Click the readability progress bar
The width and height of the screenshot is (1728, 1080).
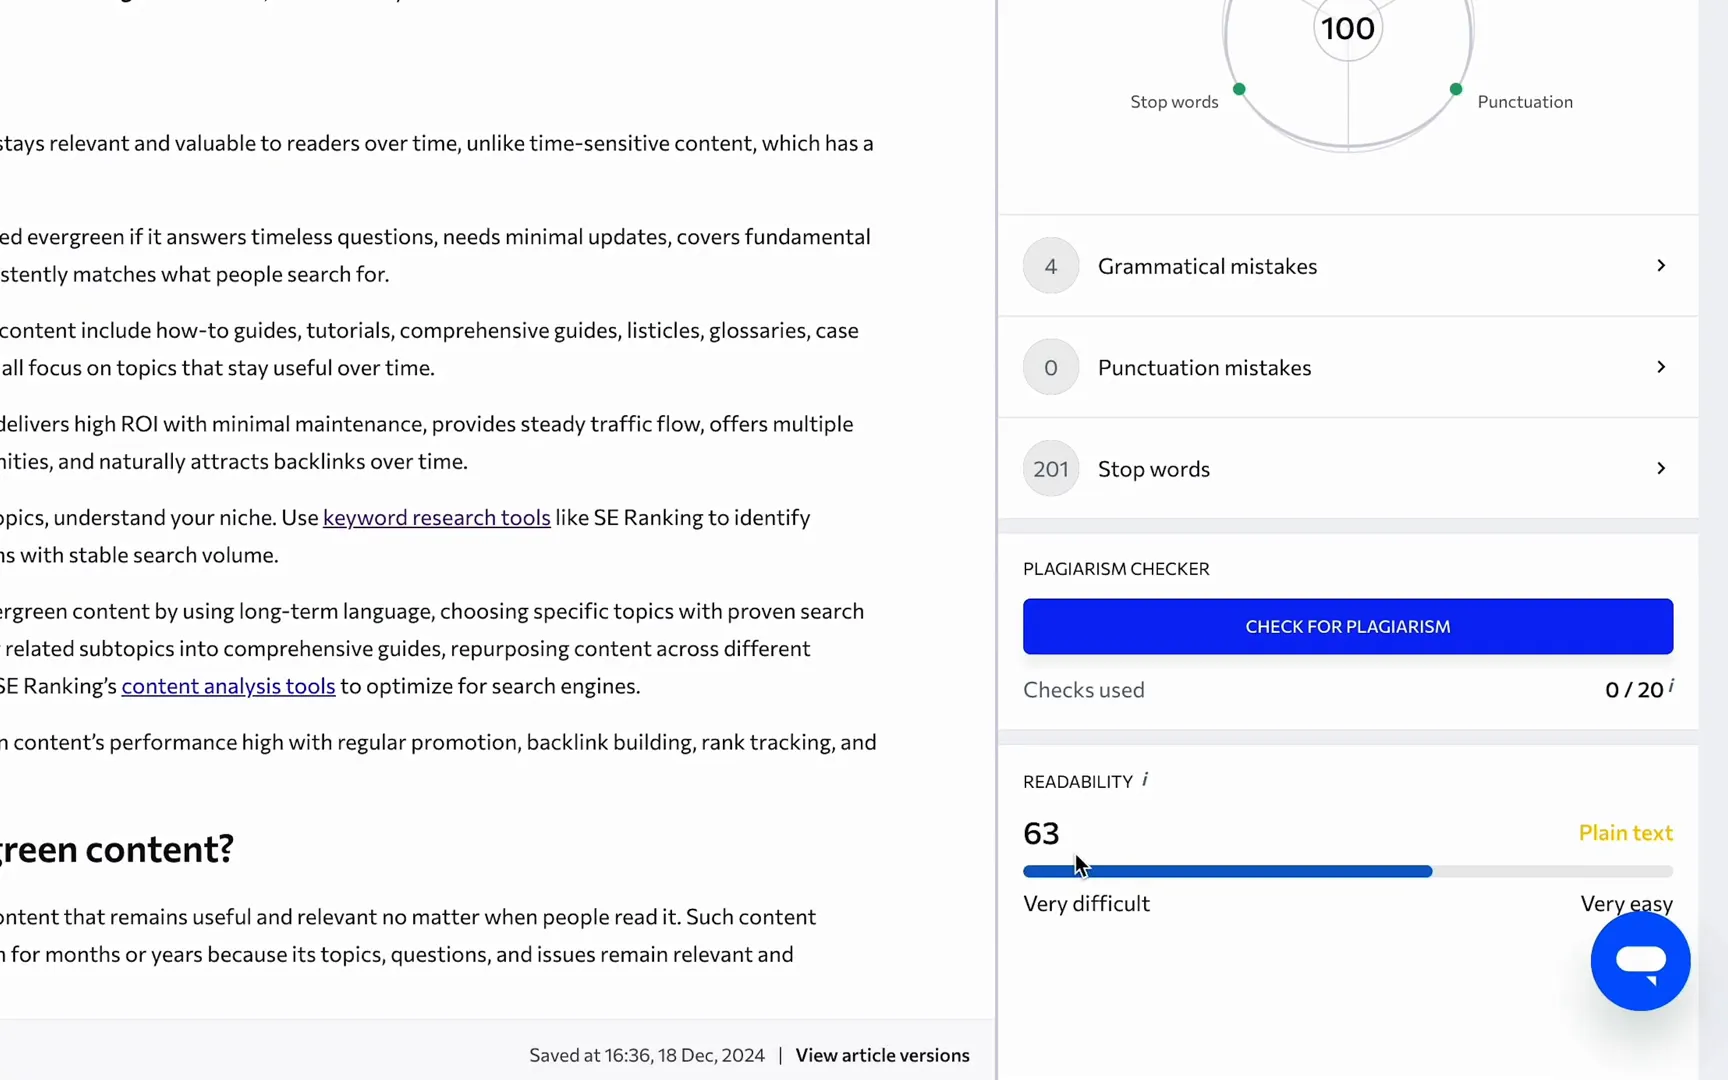pyautogui.click(x=1347, y=871)
